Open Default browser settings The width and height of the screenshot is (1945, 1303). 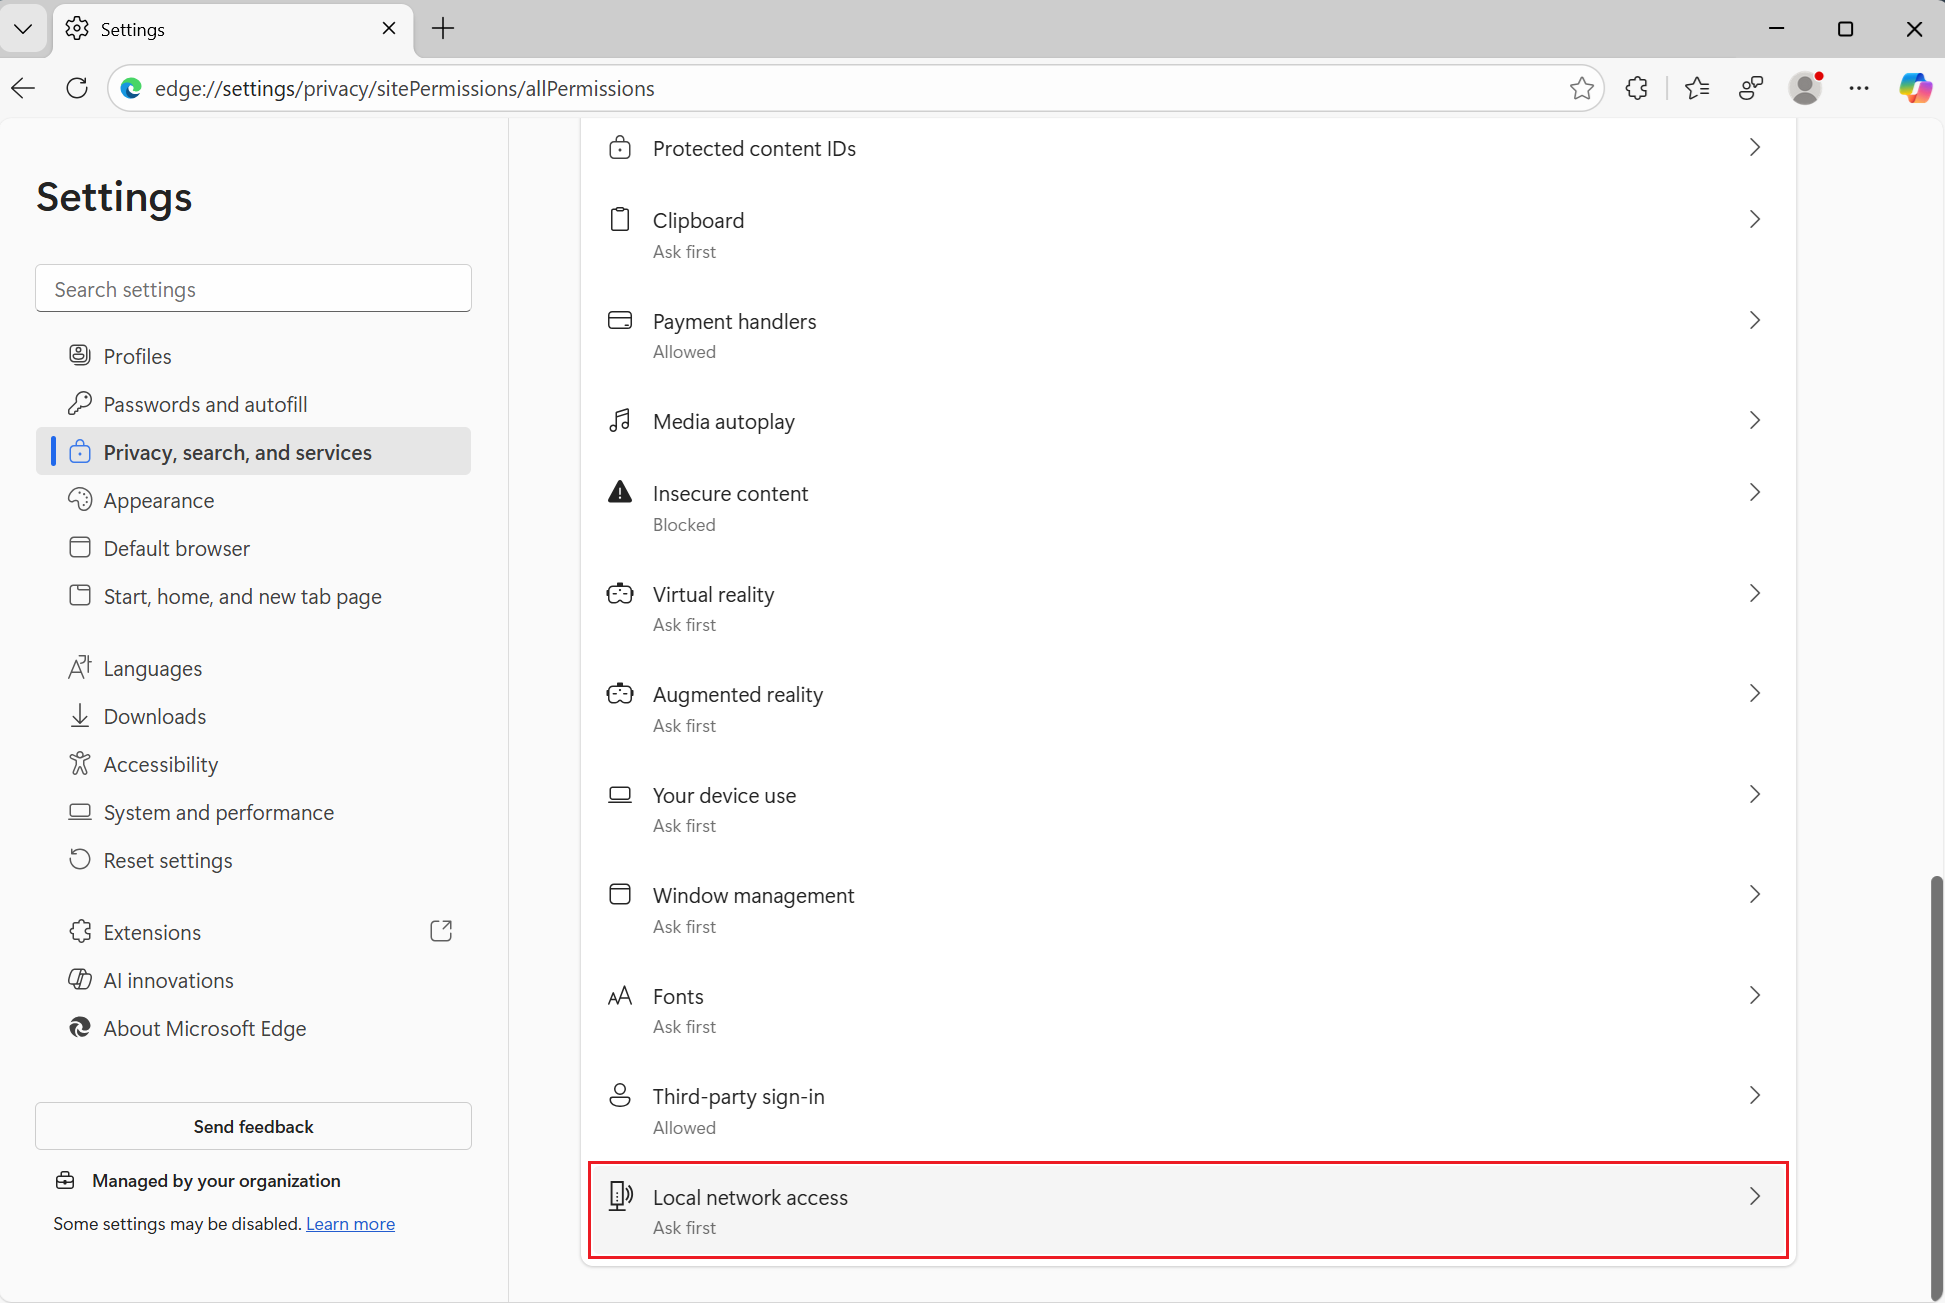point(253,548)
